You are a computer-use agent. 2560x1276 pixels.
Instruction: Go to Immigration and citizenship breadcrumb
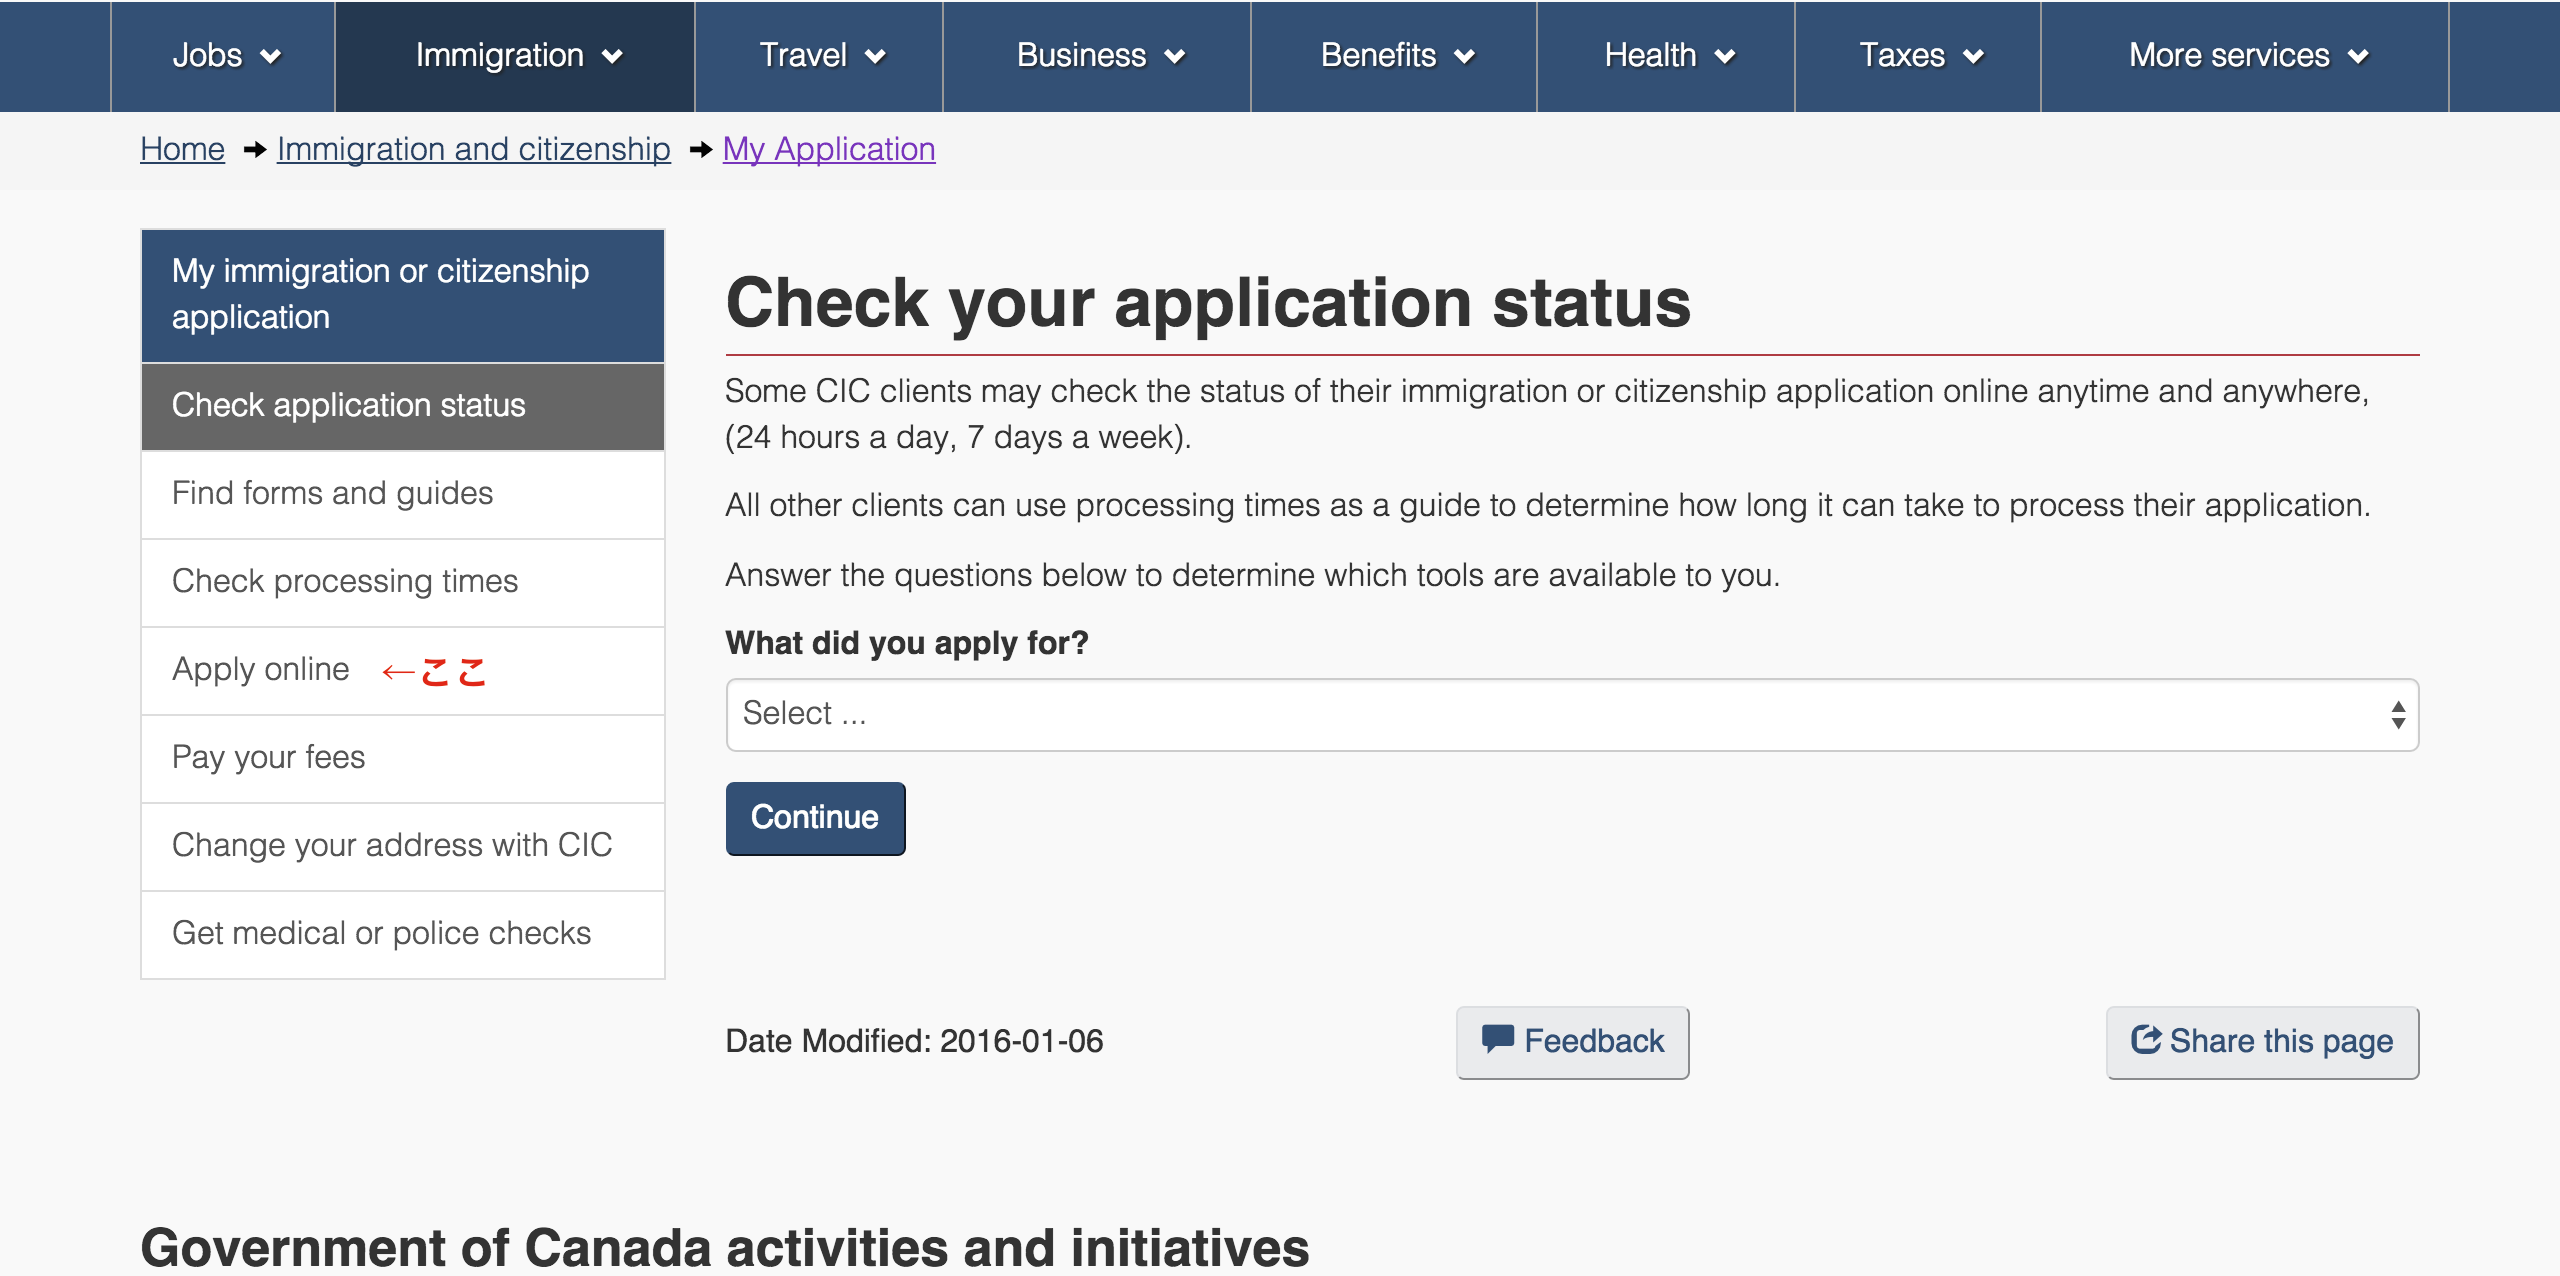pos(474,149)
